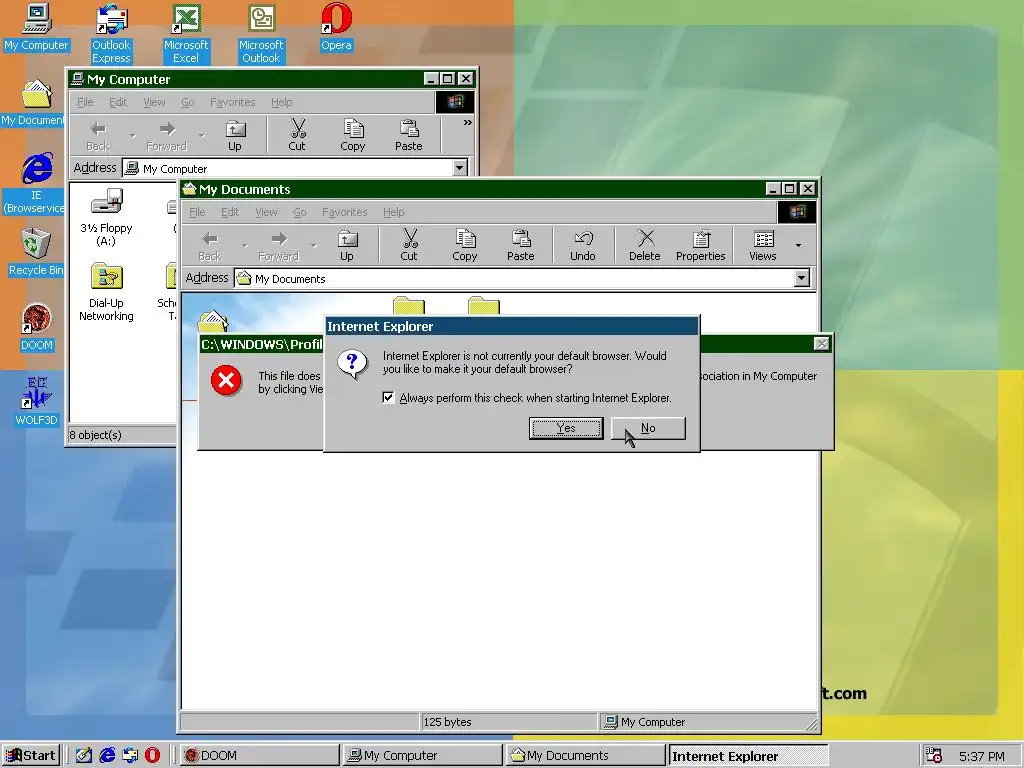The height and width of the screenshot is (768, 1024).
Task: Switch to Internet Explorer taskbar button
Action: coord(748,756)
